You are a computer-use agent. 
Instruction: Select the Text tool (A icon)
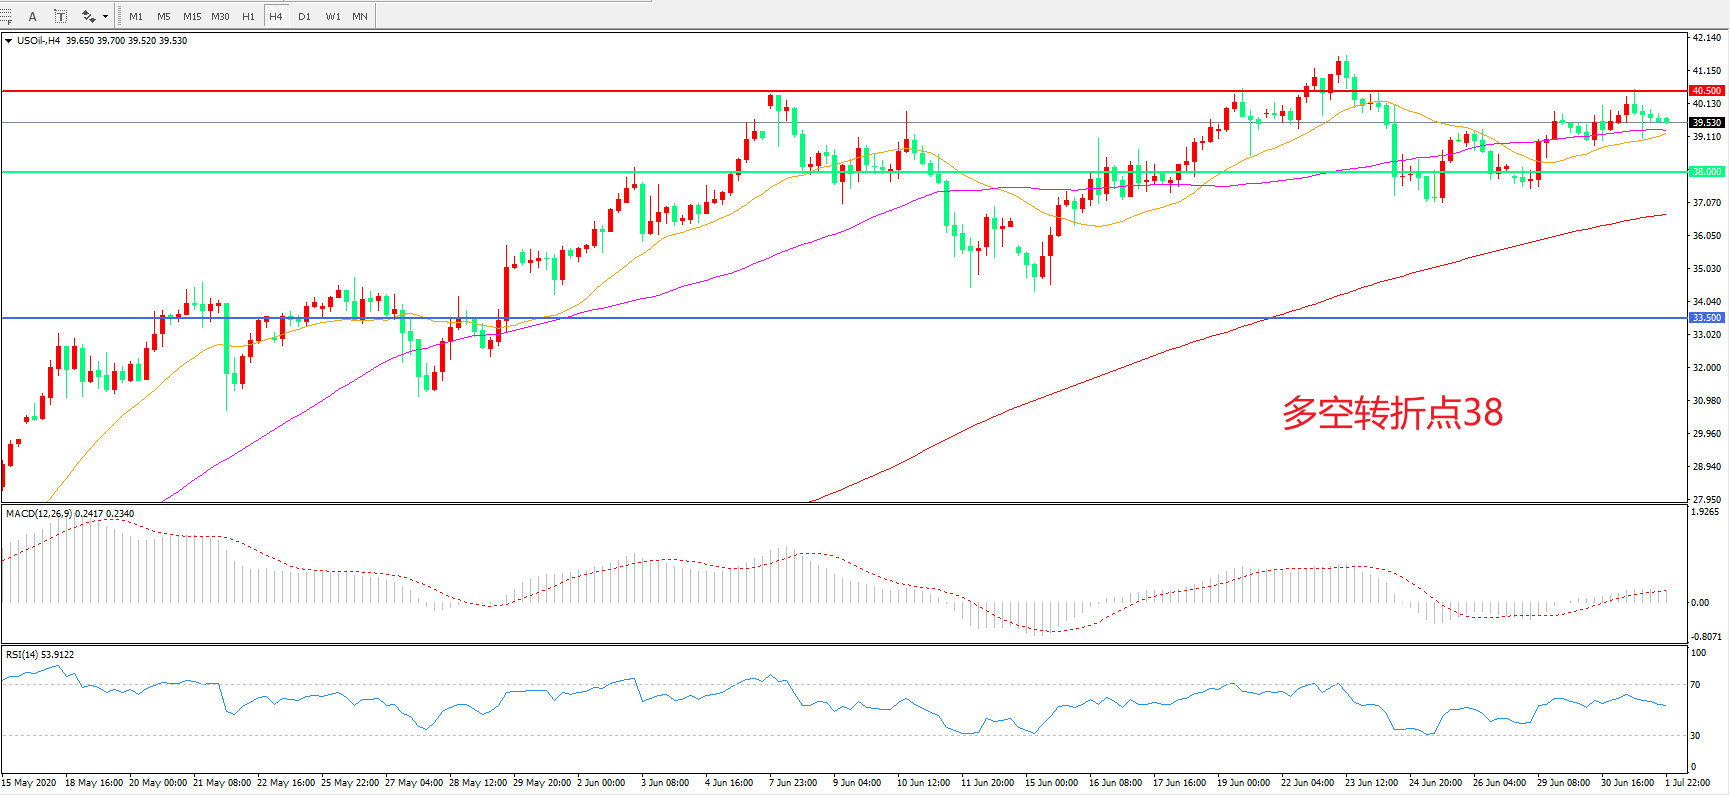tap(33, 16)
